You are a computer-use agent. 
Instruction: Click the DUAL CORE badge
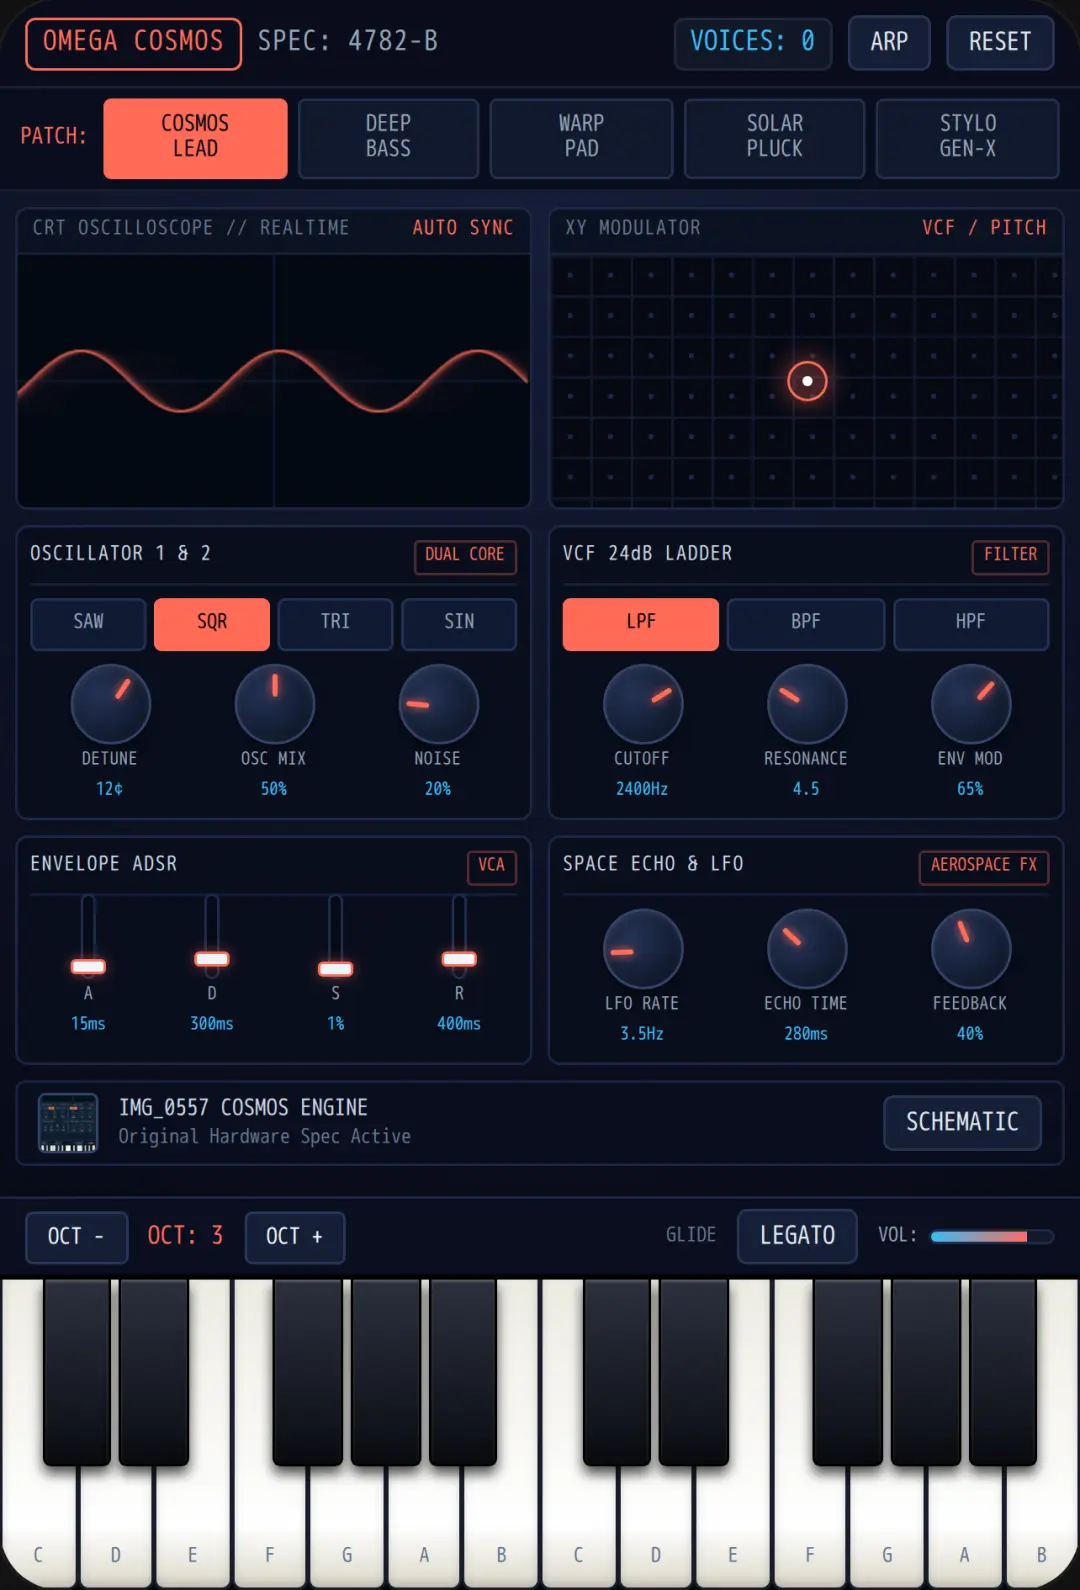[465, 556]
